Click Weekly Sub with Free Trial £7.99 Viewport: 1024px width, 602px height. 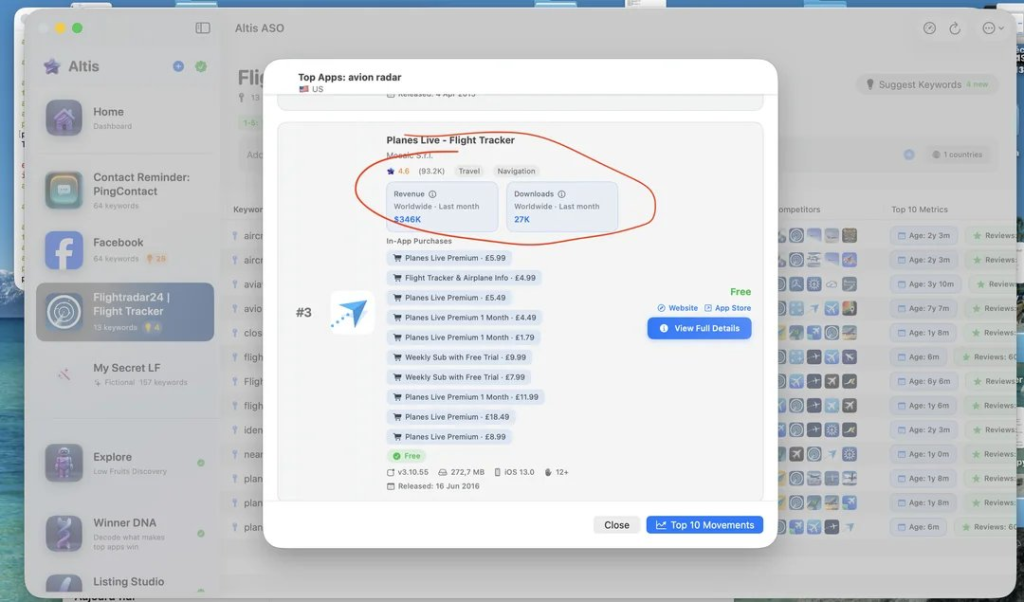click(x=459, y=377)
